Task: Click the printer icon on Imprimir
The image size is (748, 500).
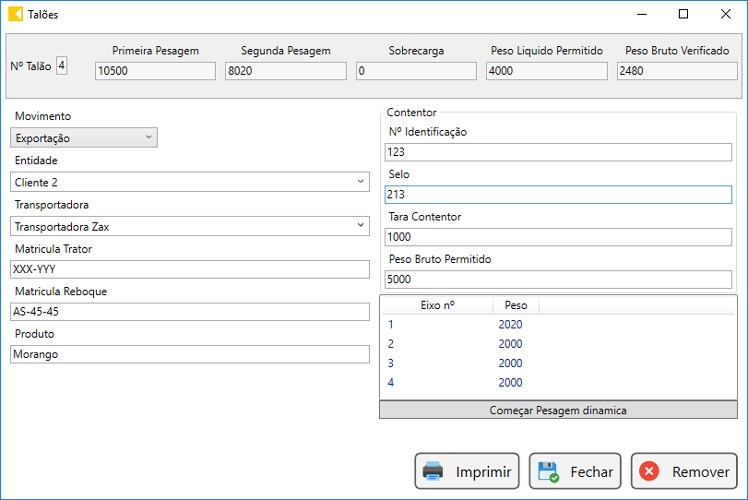Action: pyautogui.click(x=433, y=471)
